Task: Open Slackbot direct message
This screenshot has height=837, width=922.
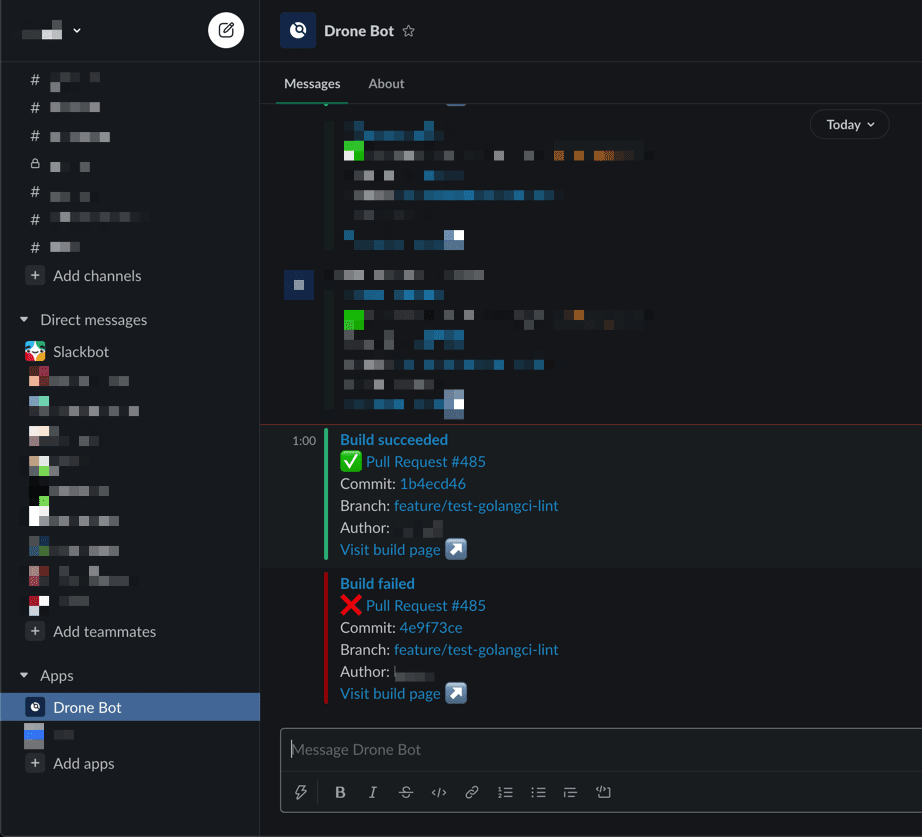Action: point(80,352)
